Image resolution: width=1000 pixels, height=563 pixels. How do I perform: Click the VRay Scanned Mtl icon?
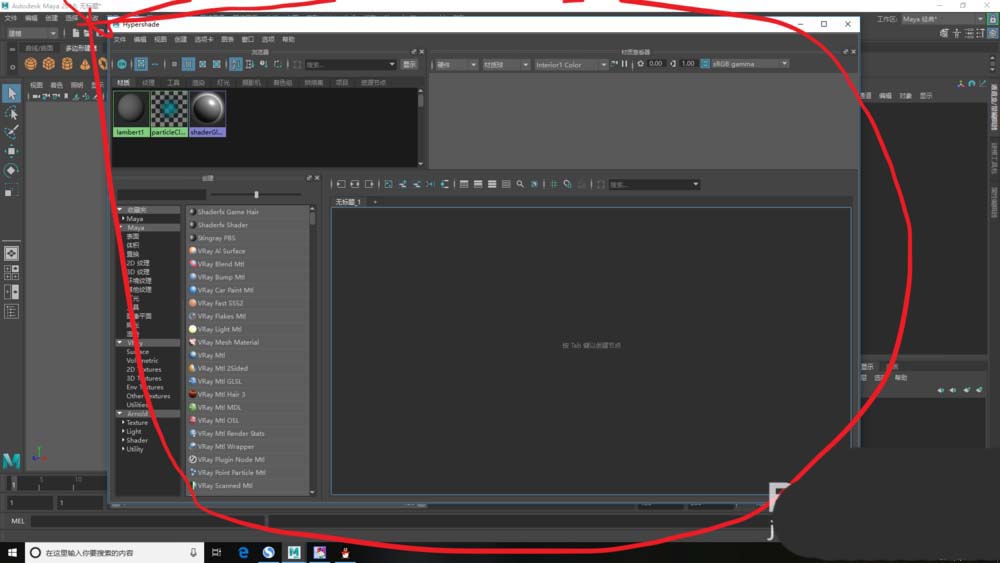(193, 485)
